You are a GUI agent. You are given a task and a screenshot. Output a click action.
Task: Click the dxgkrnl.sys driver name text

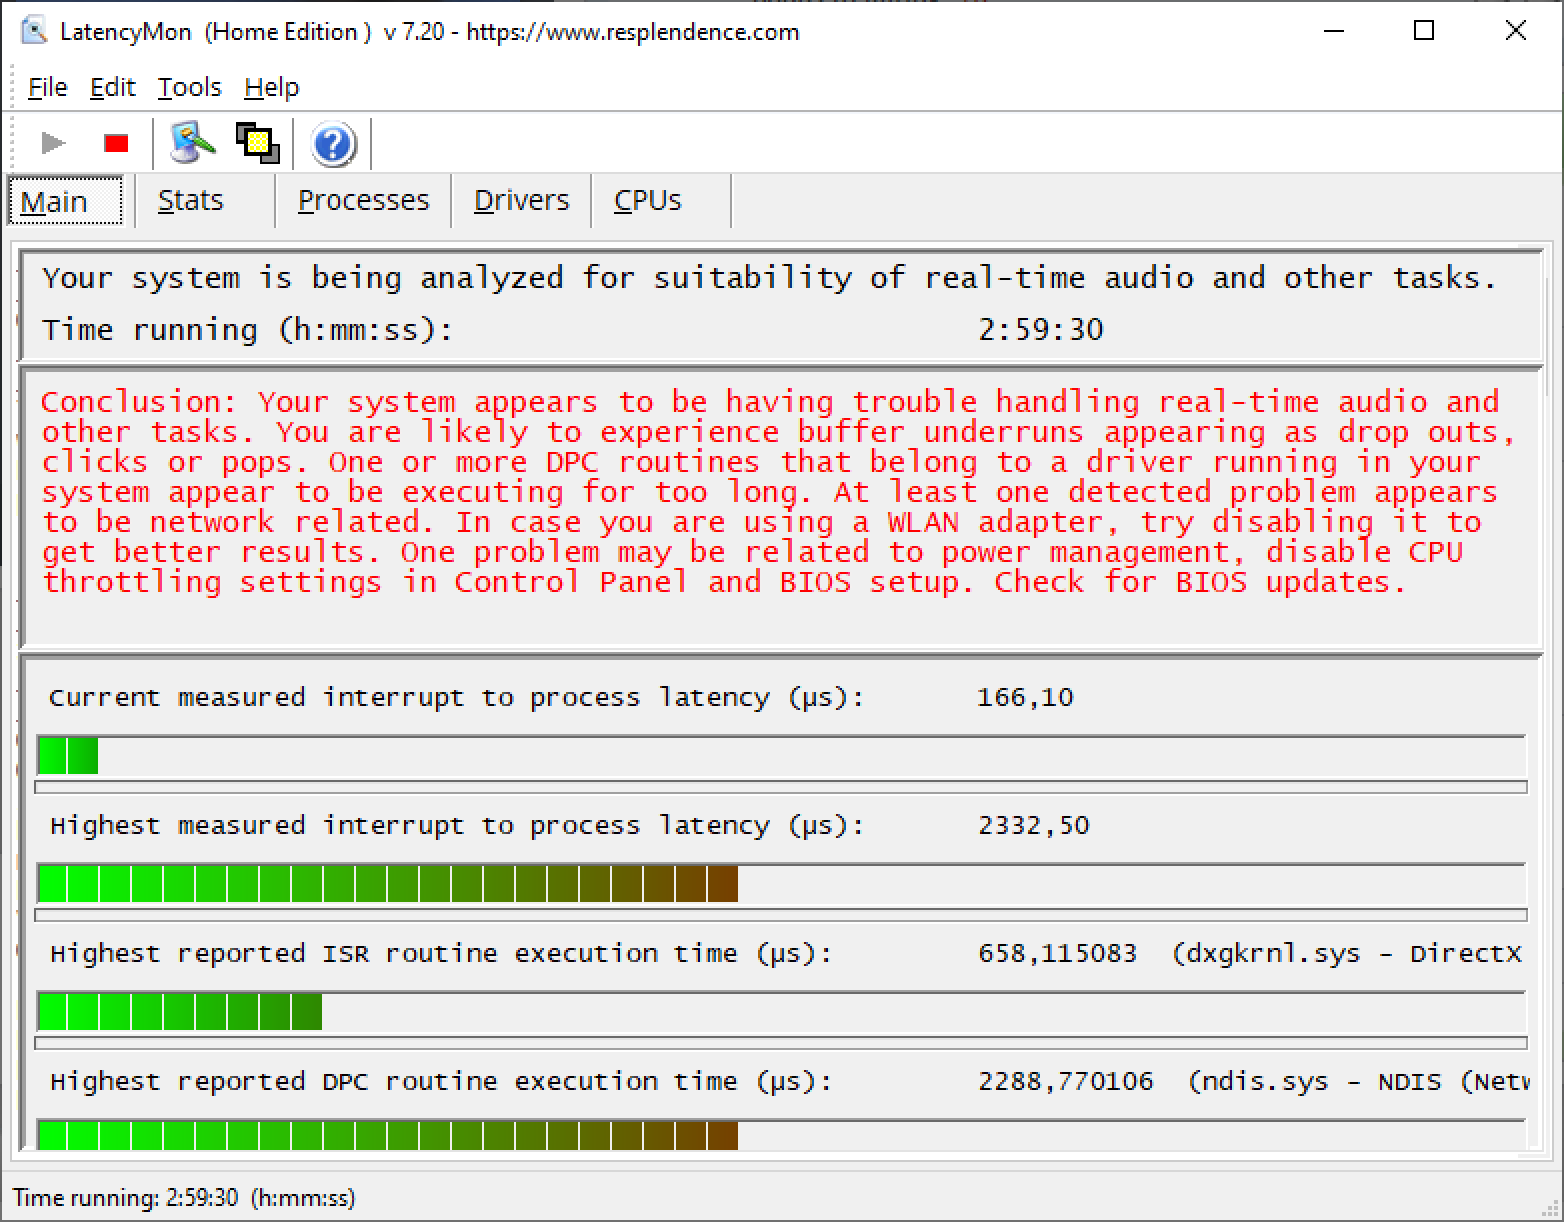click(x=1274, y=954)
